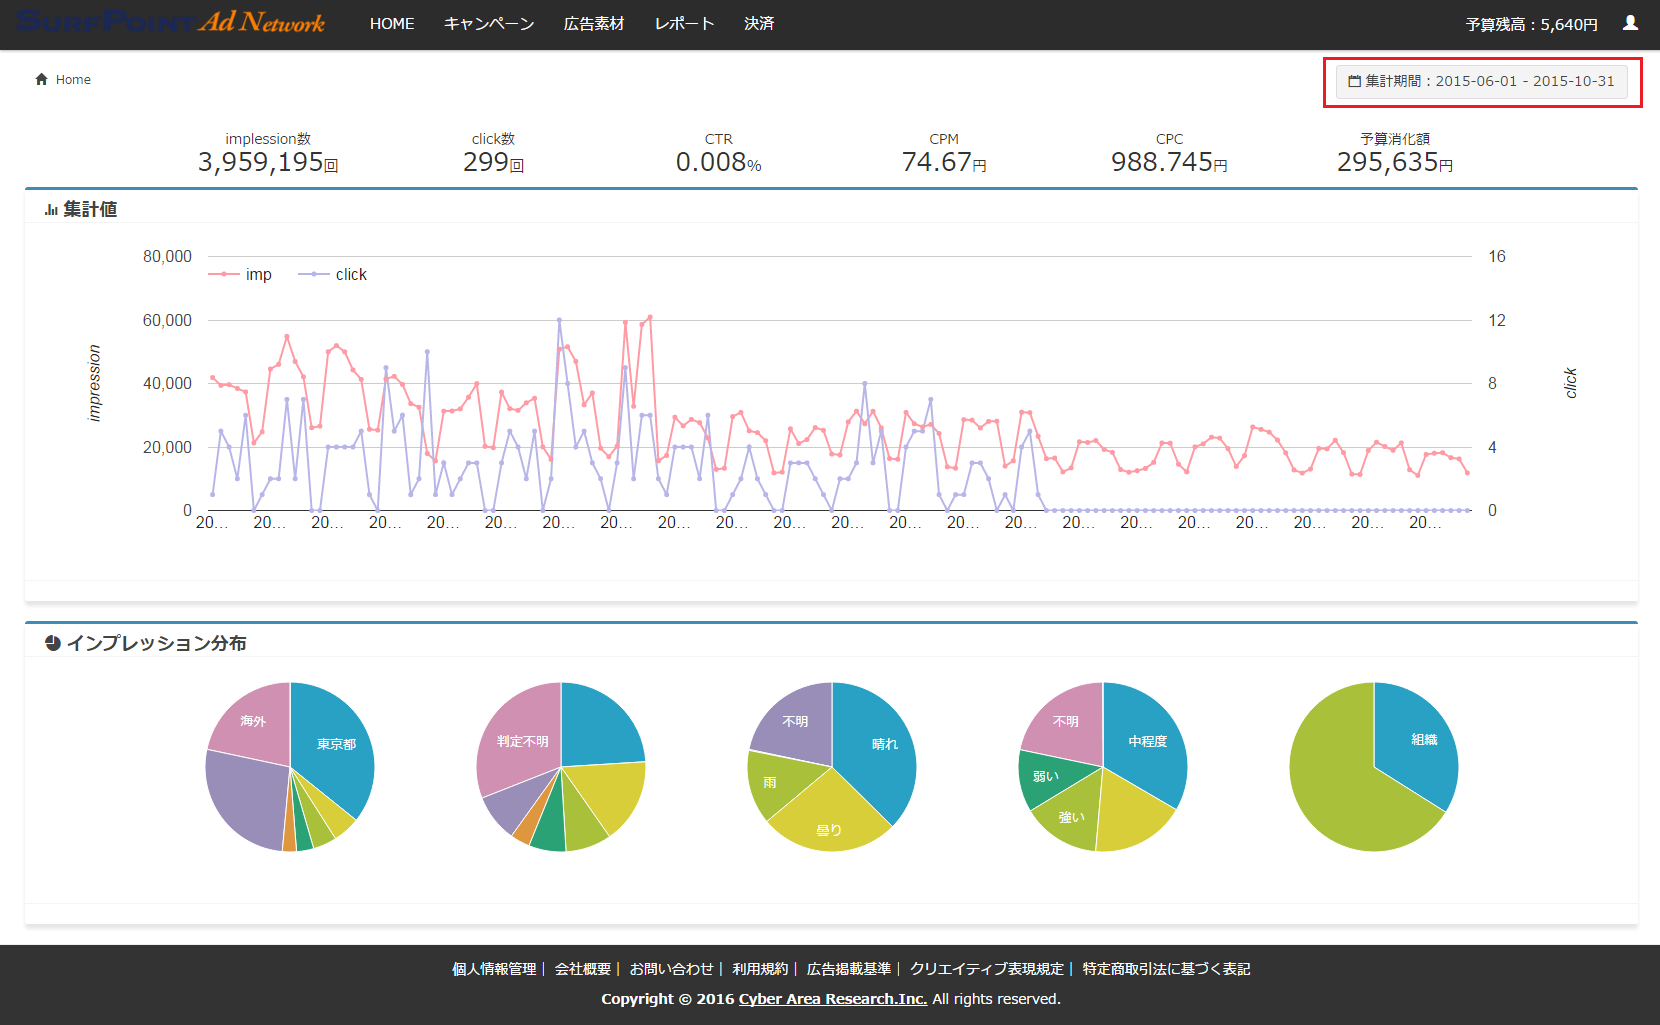Click the bar chart icon beside 集計値
The height and width of the screenshot is (1025, 1660).
pyautogui.click(x=50, y=210)
